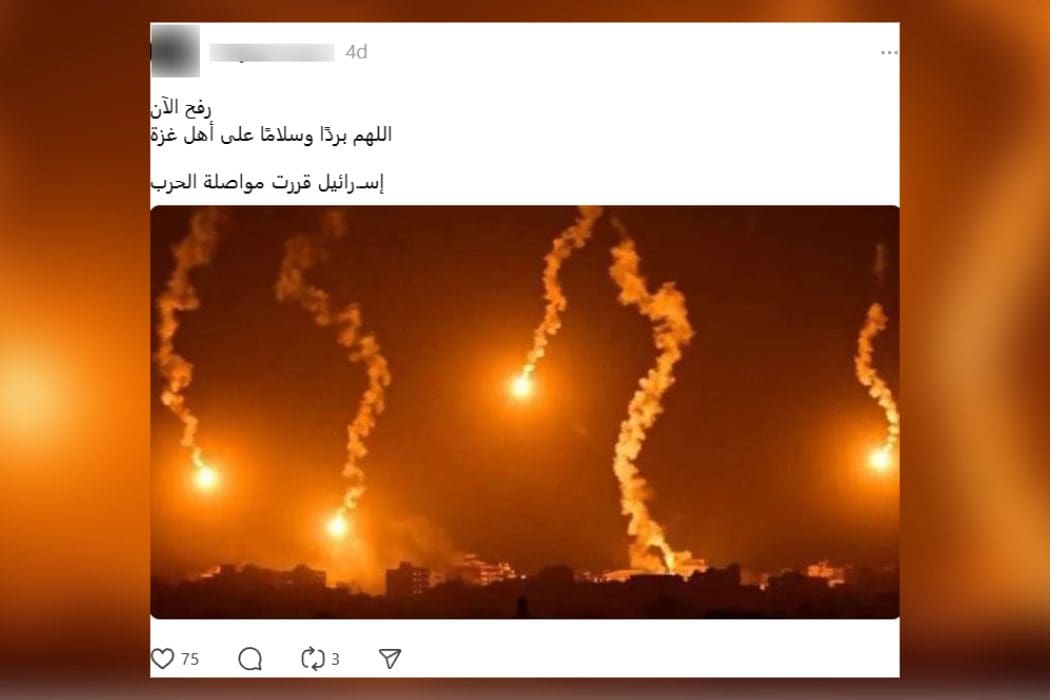Click the city skyline silhouette in the photo
This screenshot has width=1050, height=700.
[x=525, y=589]
